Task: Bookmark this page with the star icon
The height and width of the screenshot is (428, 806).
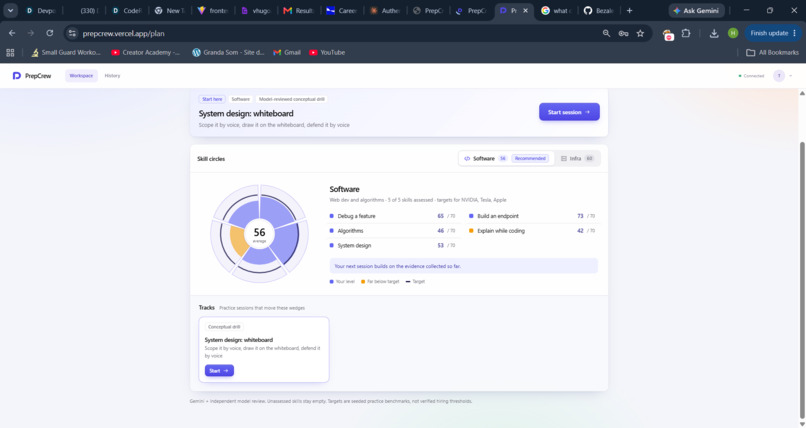Action: tap(640, 33)
